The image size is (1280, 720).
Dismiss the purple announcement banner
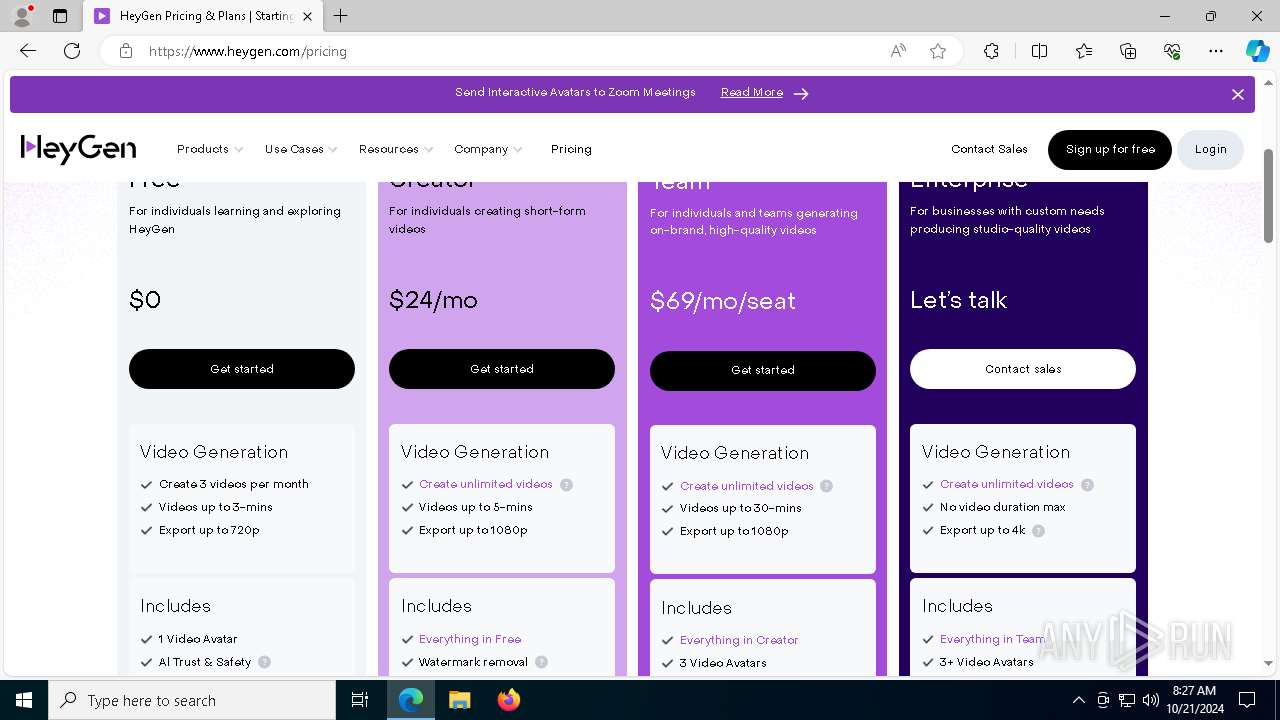click(1238, 94)
